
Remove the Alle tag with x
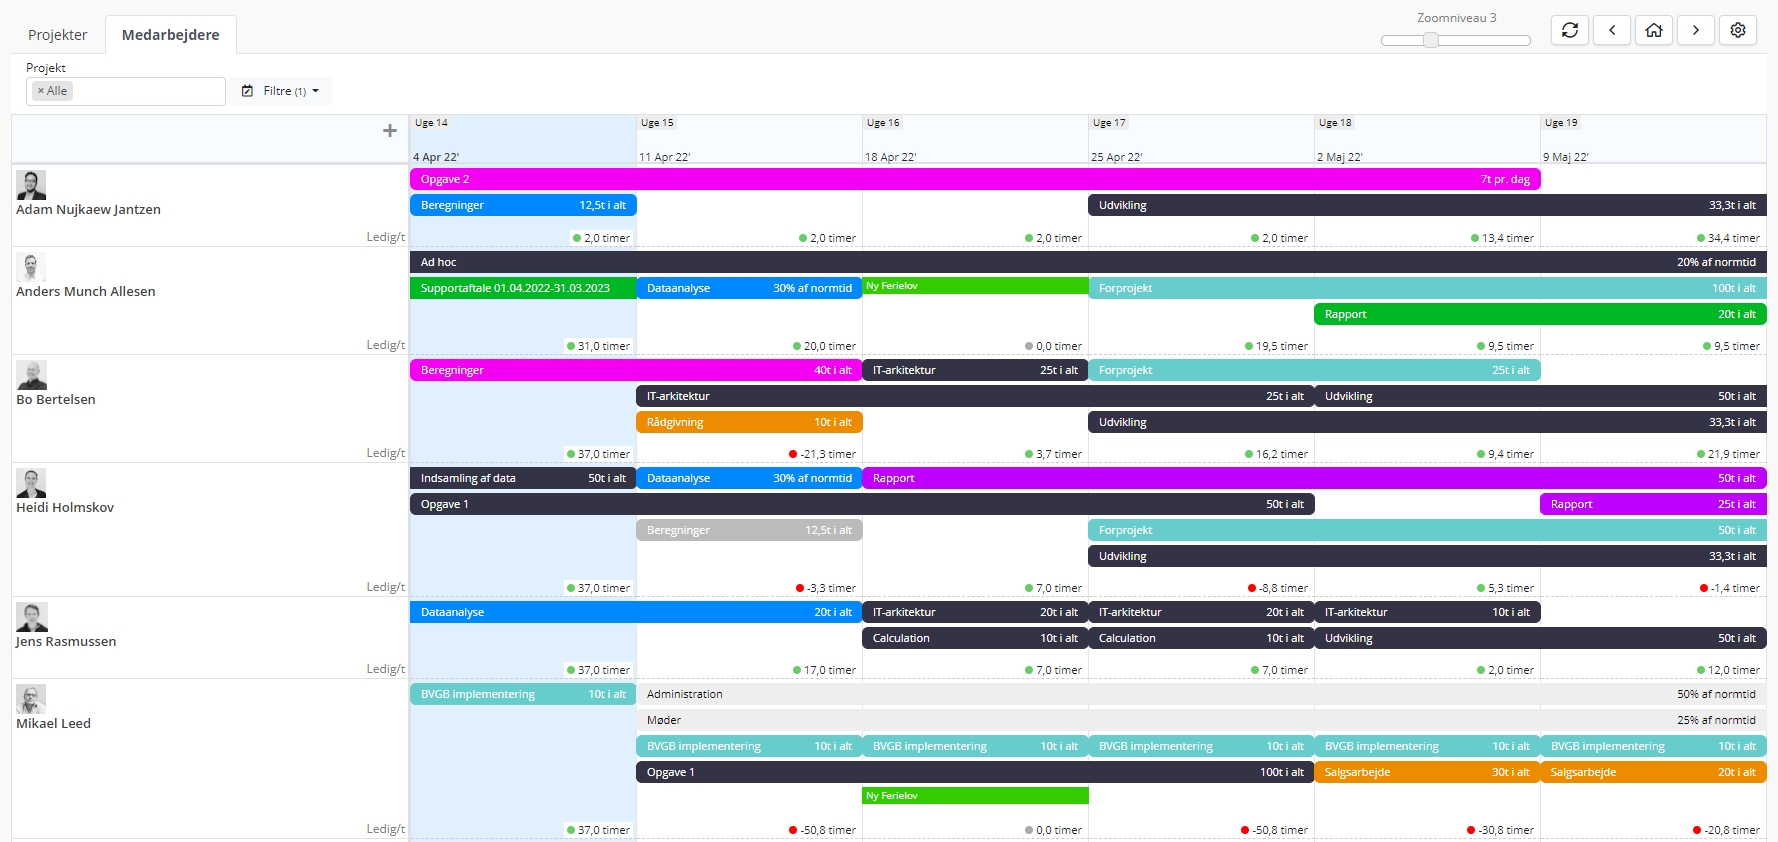pyautogui.click(x=41, y=91)
